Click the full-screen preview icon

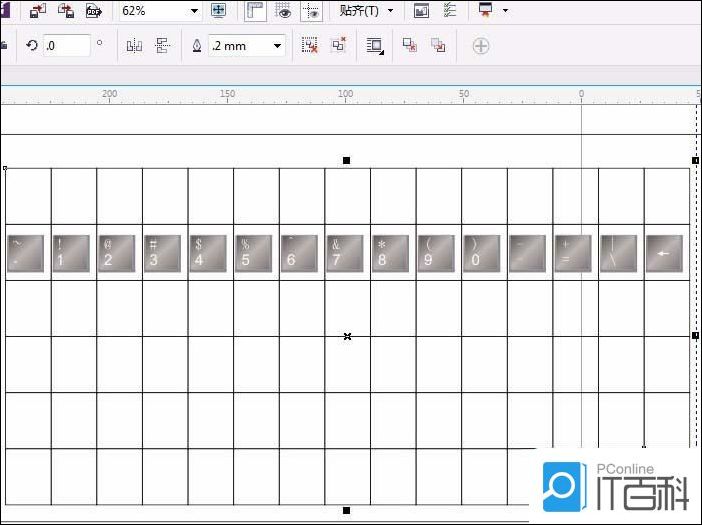[x=219, y=11]
